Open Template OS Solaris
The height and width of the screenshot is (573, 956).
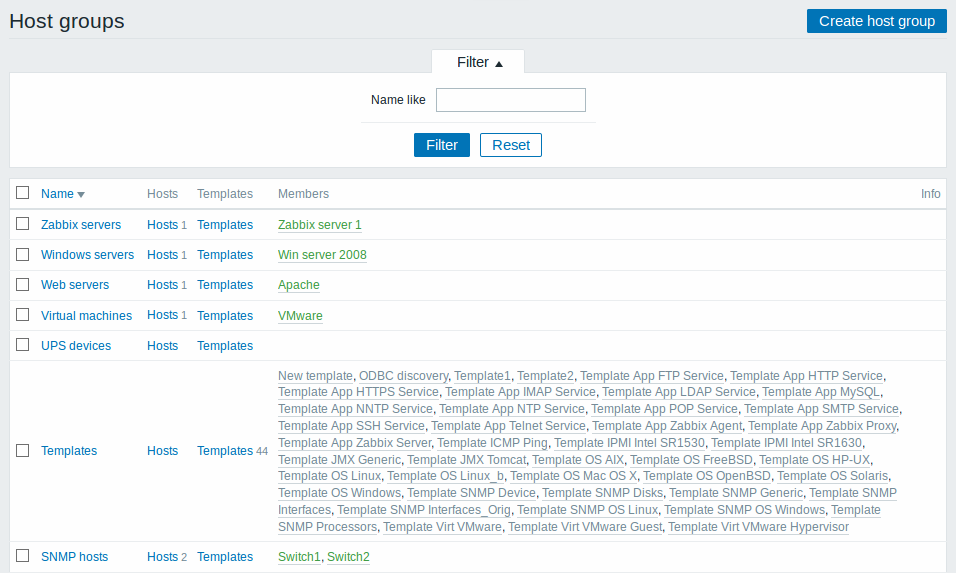click(832, 476)
